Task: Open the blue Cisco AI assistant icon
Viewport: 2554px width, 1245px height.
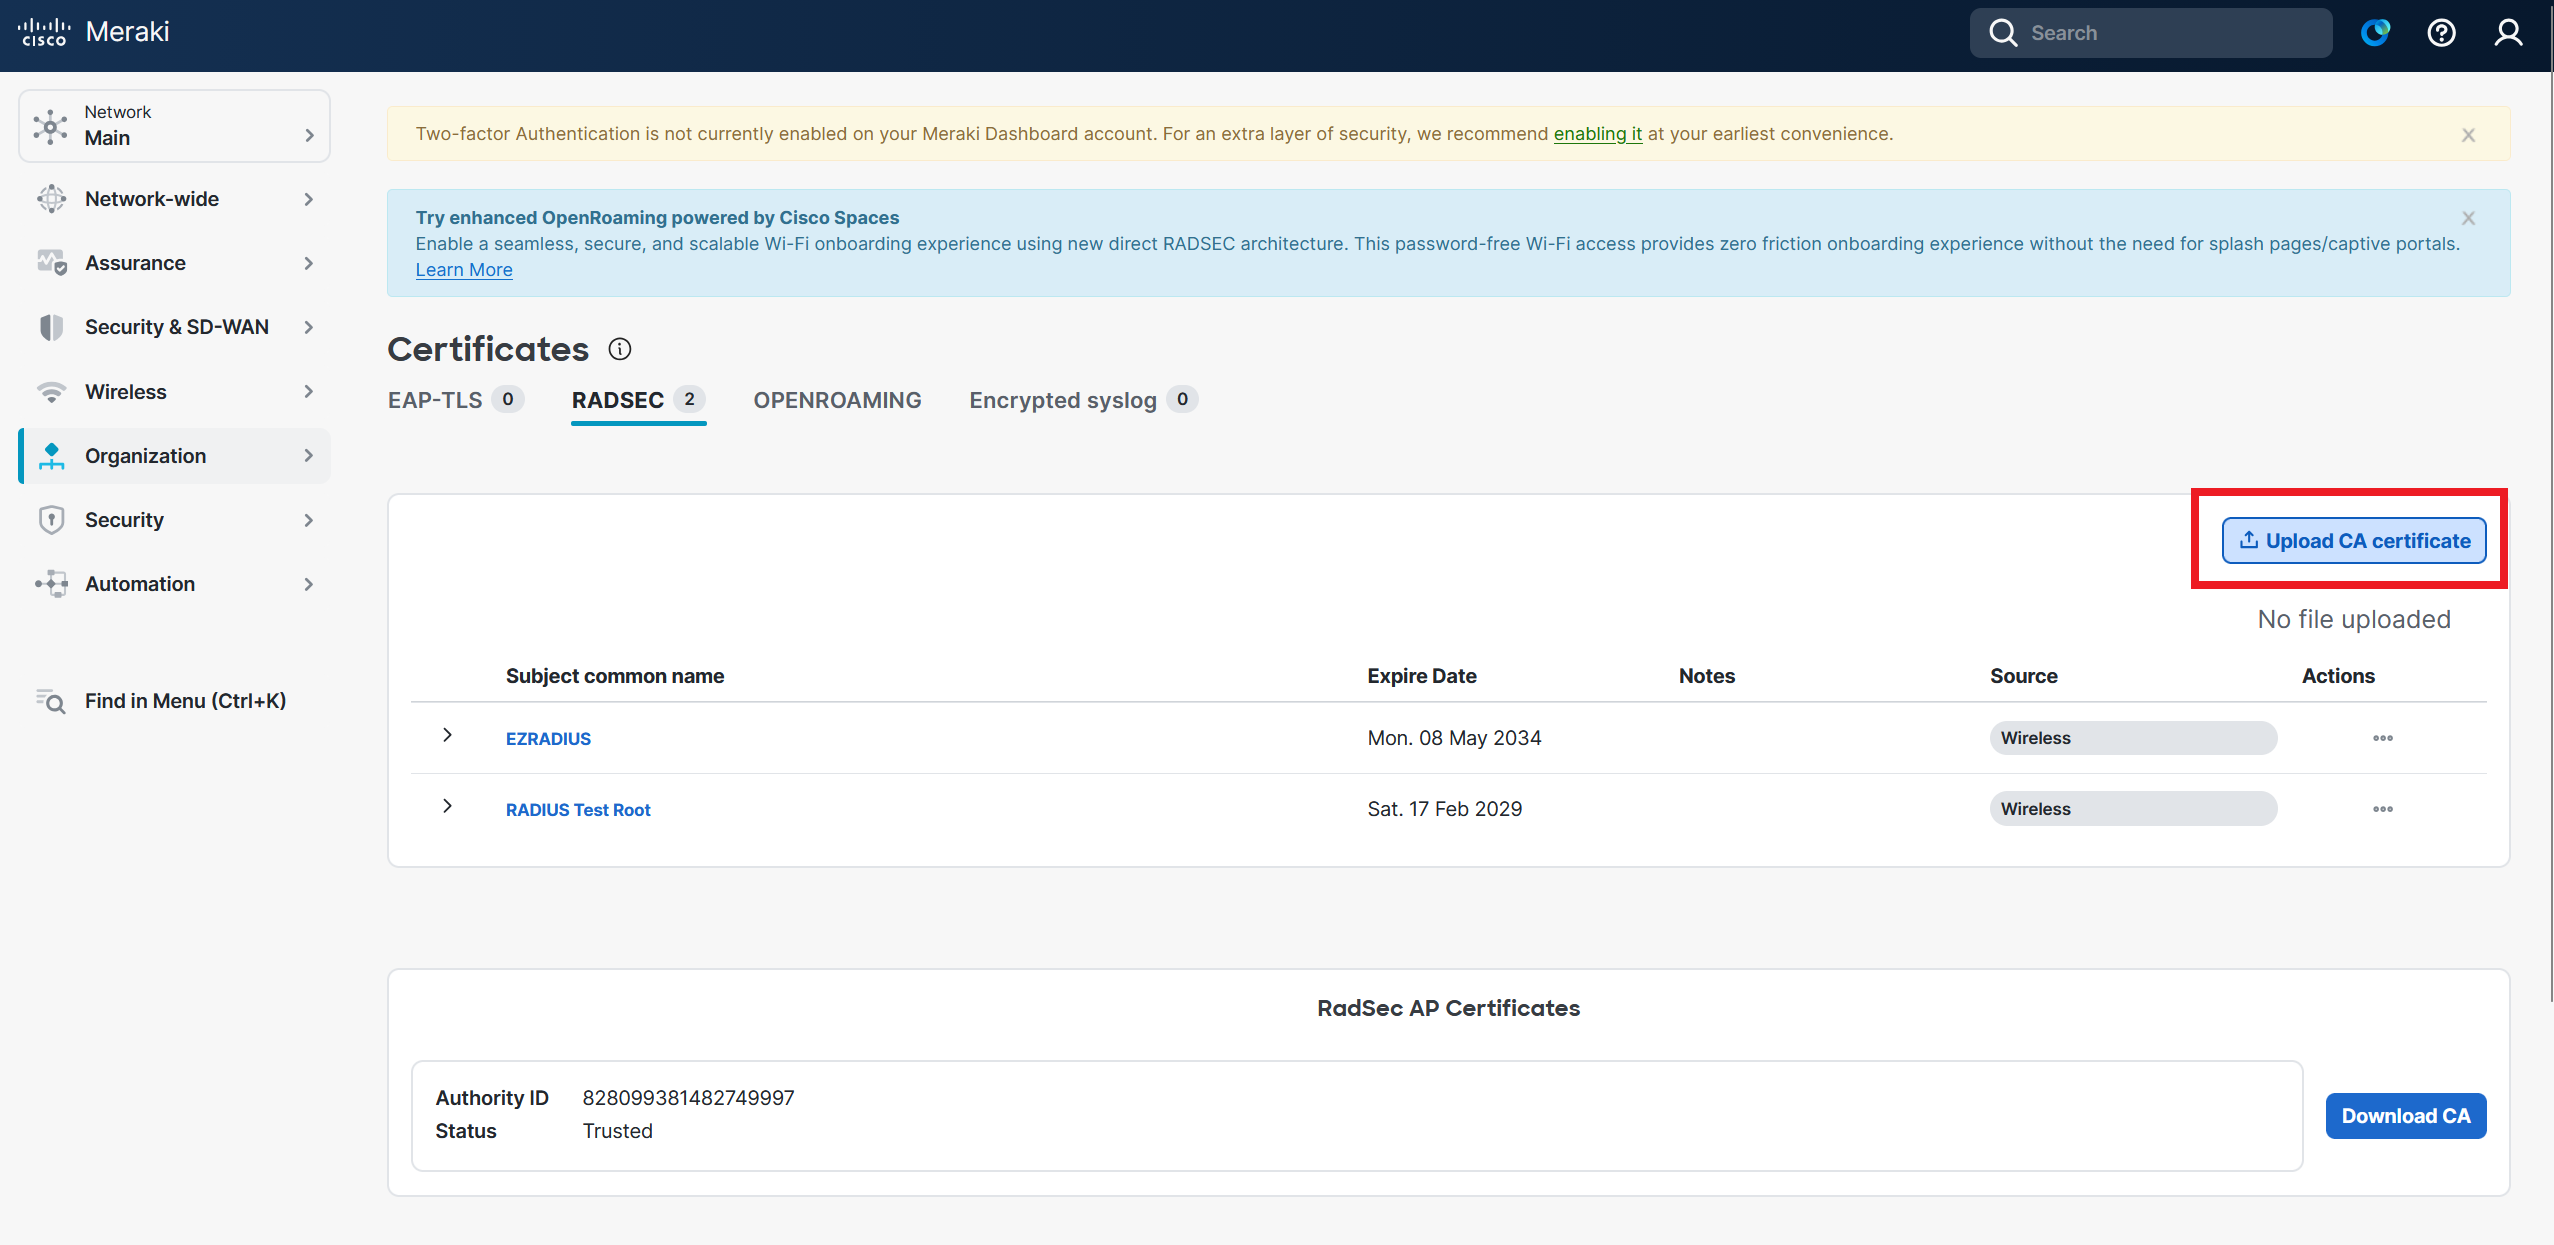Action: 2375,33
